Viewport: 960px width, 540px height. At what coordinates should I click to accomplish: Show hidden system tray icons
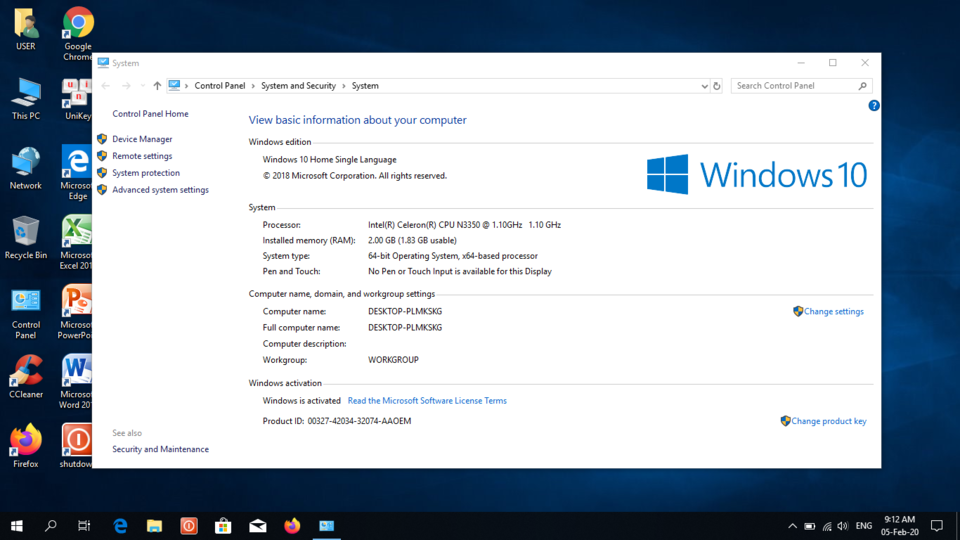[792, 526]
